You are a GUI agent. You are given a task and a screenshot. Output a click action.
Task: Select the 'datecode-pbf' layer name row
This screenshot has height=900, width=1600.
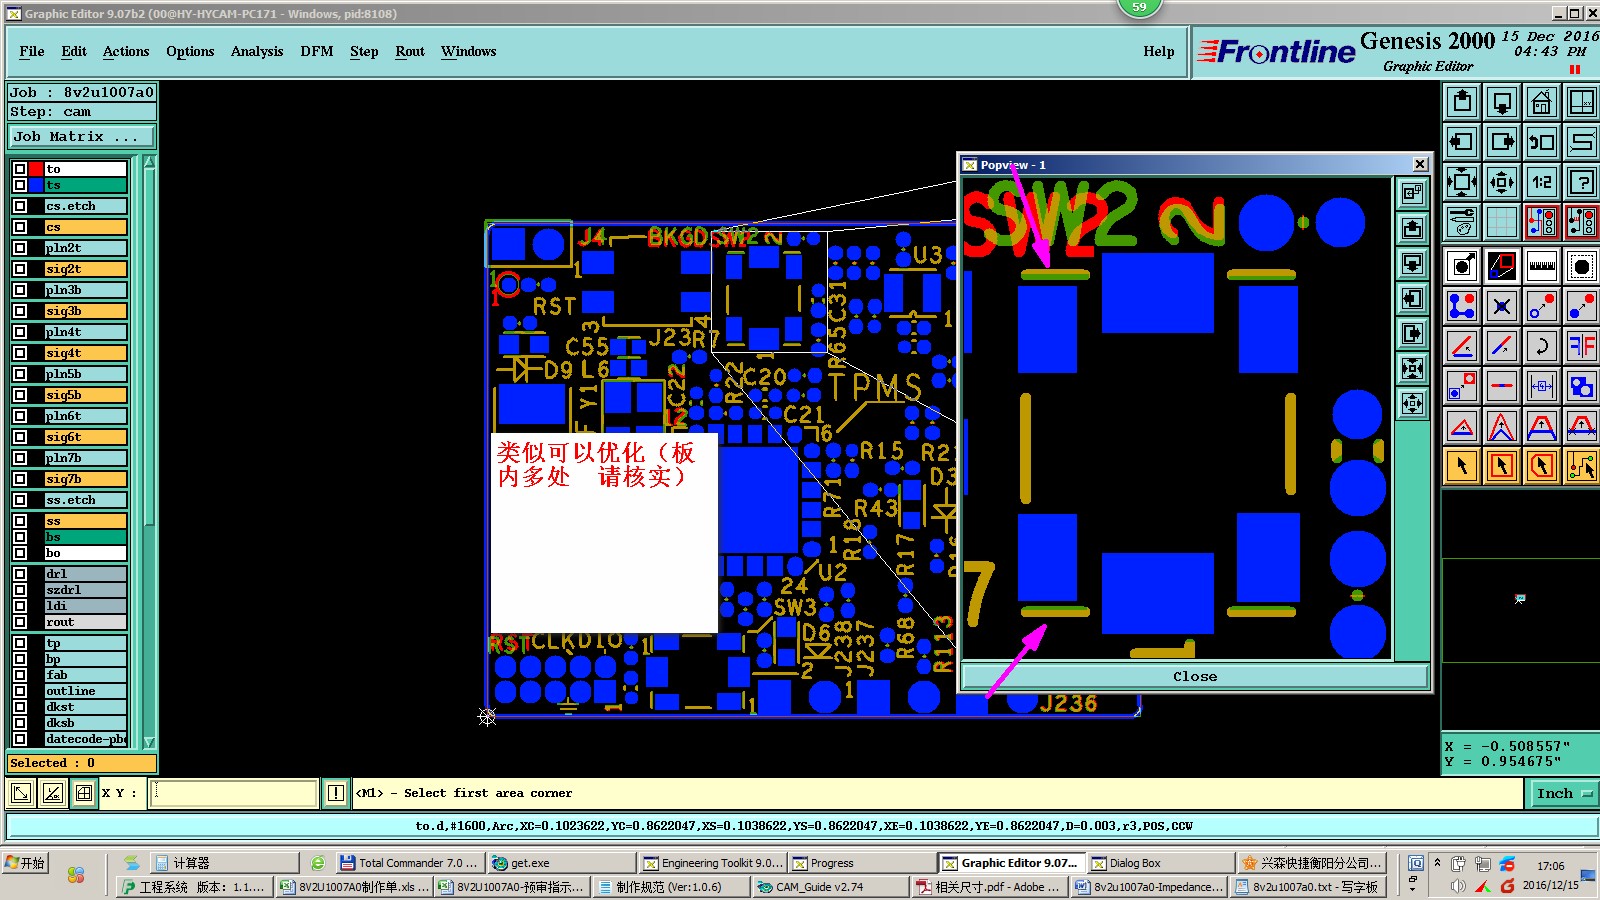pyautogui.click(x=86, y=739)
